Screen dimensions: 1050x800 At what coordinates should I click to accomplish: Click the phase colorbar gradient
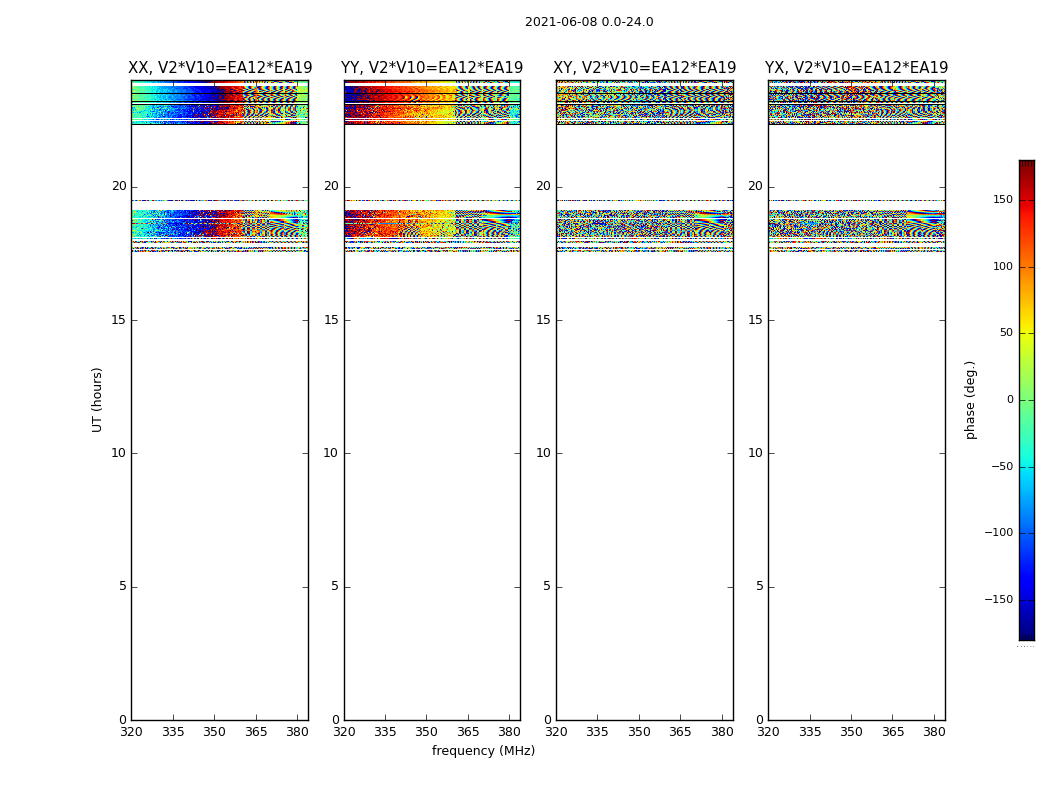tap(1027, 400)
